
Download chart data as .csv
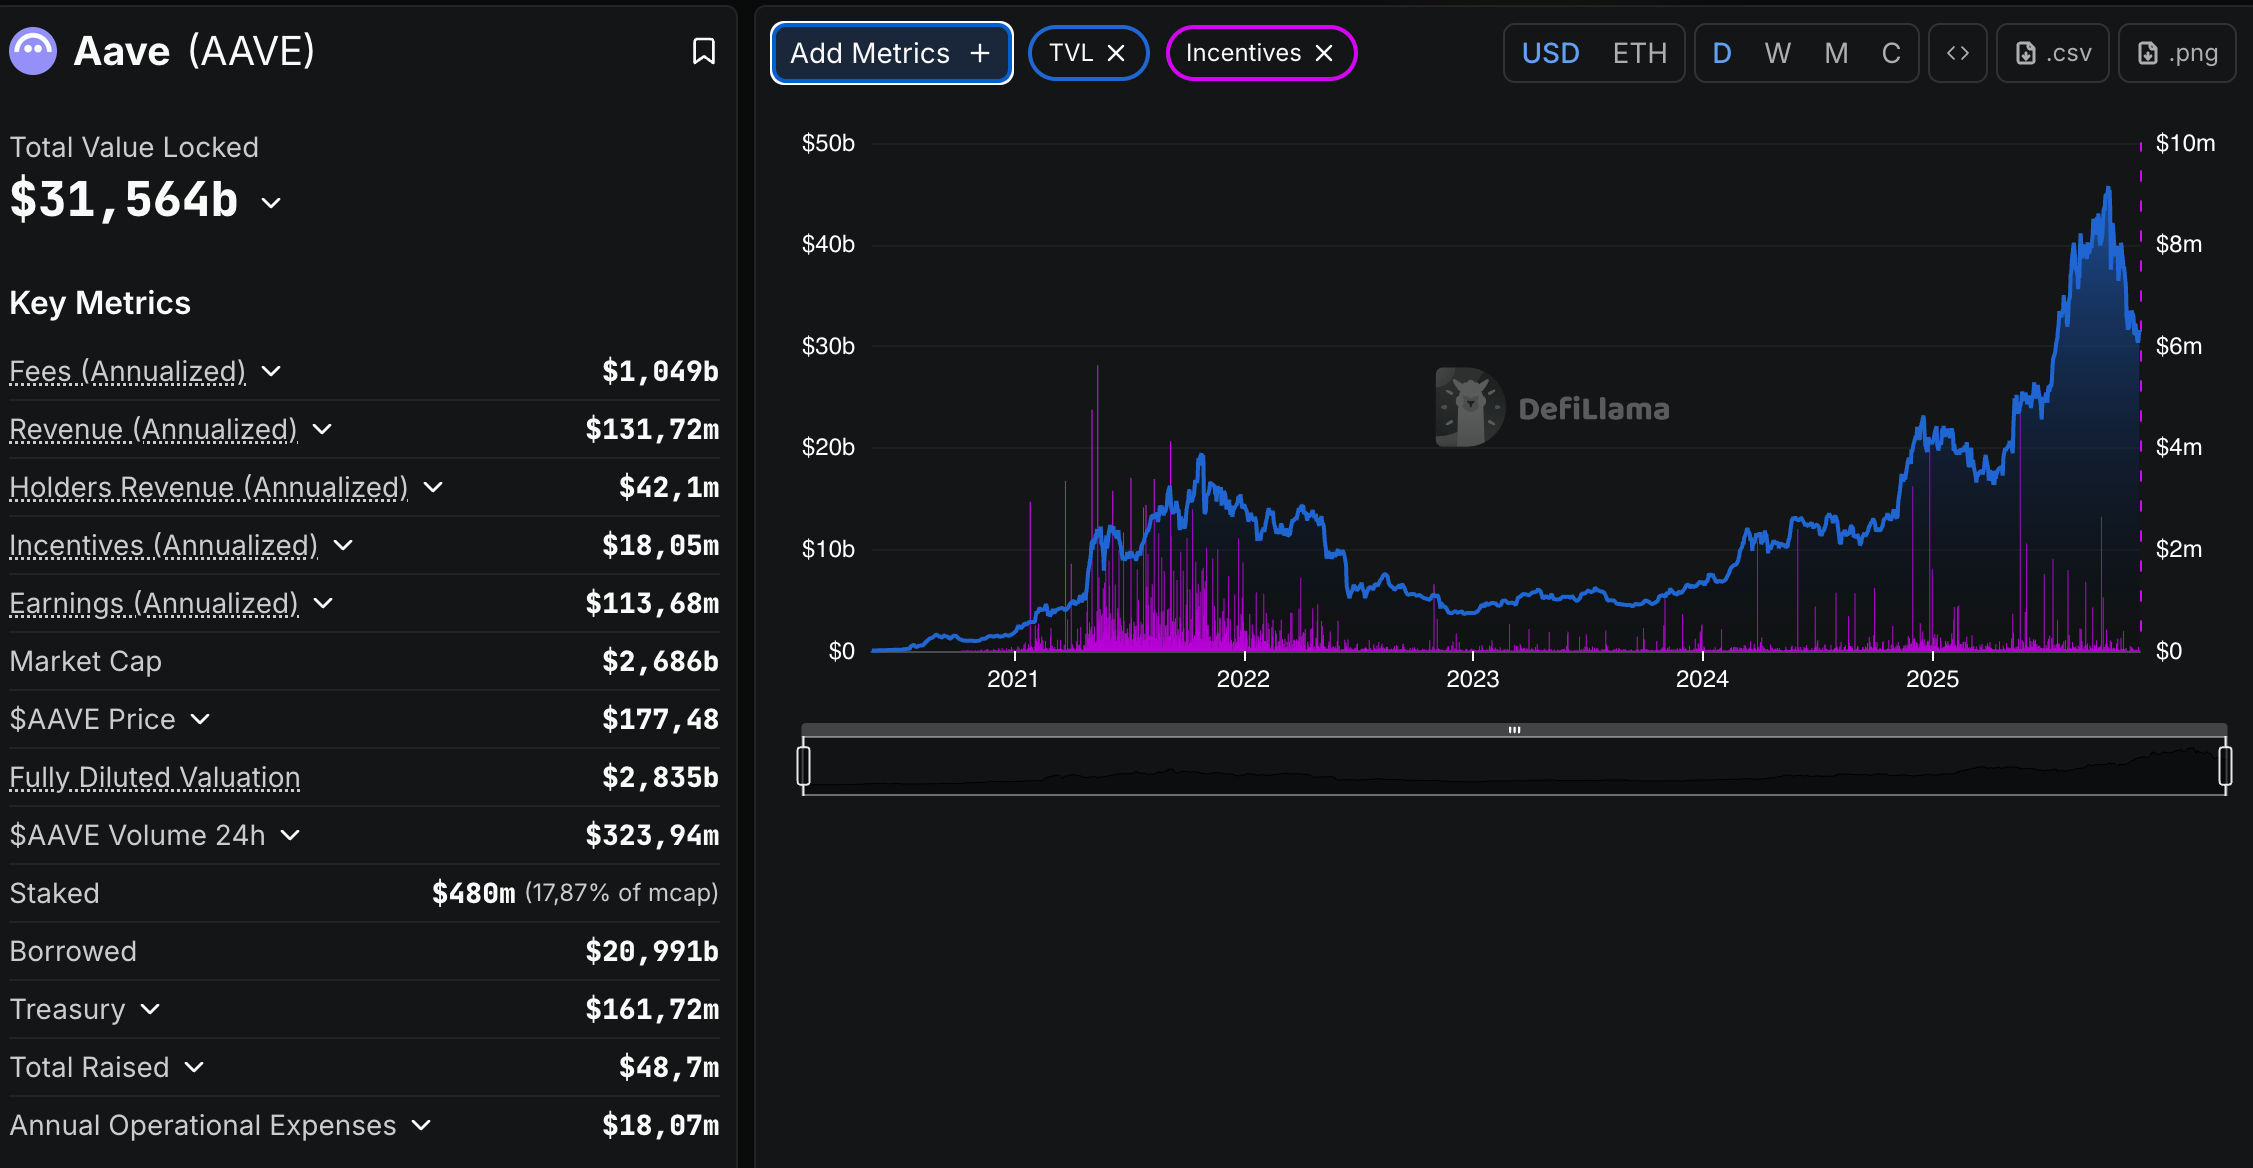coord(2053,53)
